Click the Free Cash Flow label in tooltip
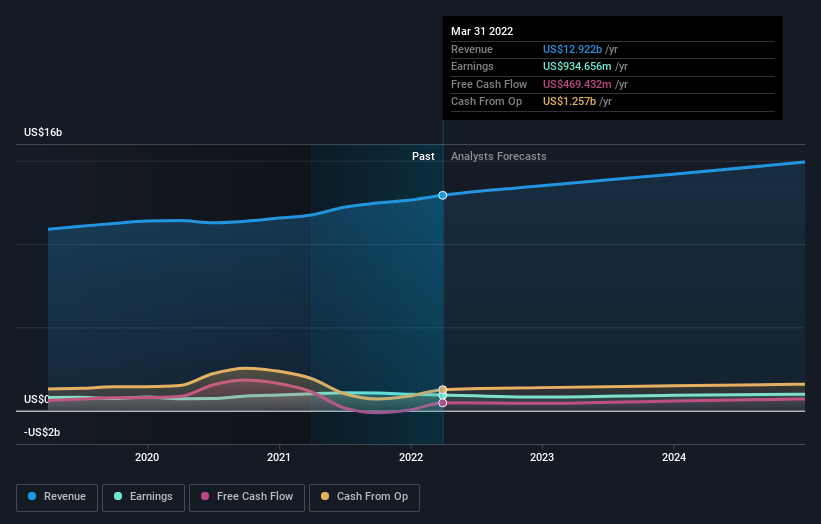The width and height of the screenshot is (821, 524). pos(489,84)
